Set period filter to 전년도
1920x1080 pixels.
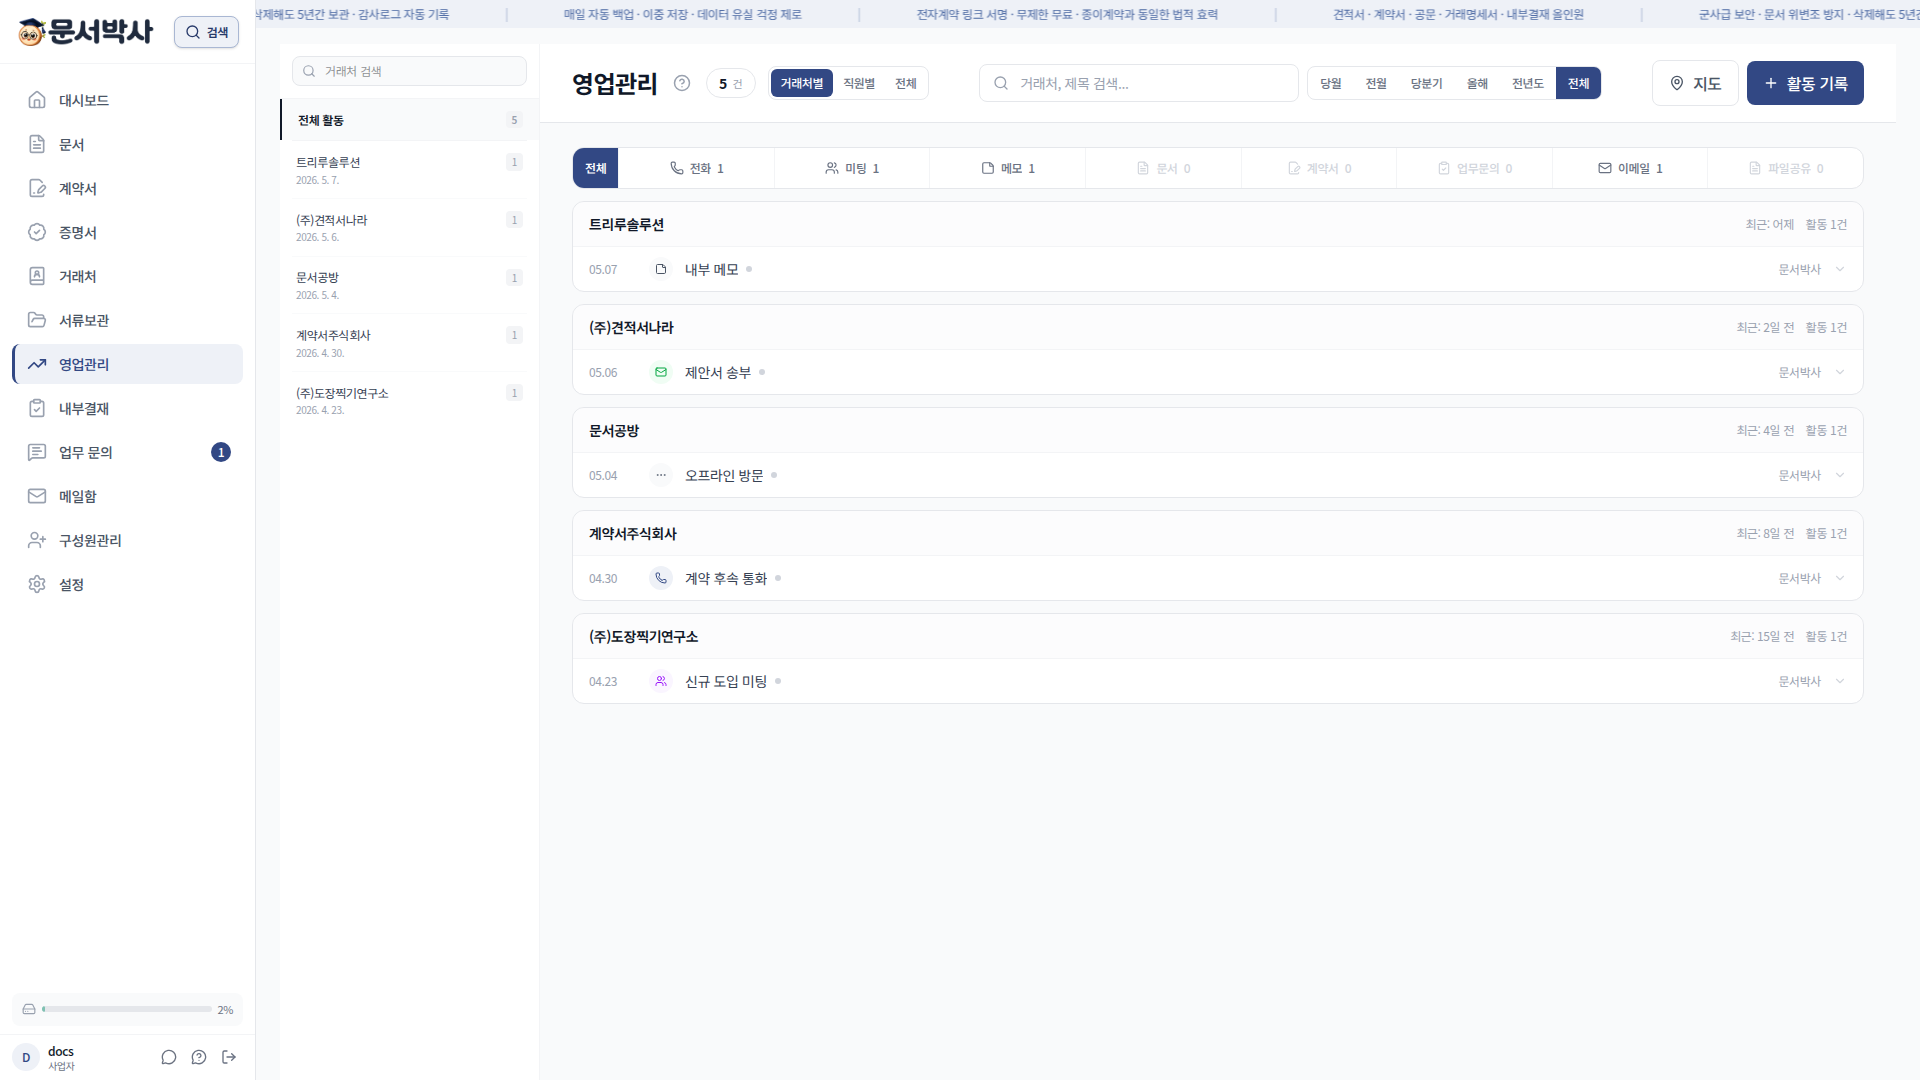1528,83
